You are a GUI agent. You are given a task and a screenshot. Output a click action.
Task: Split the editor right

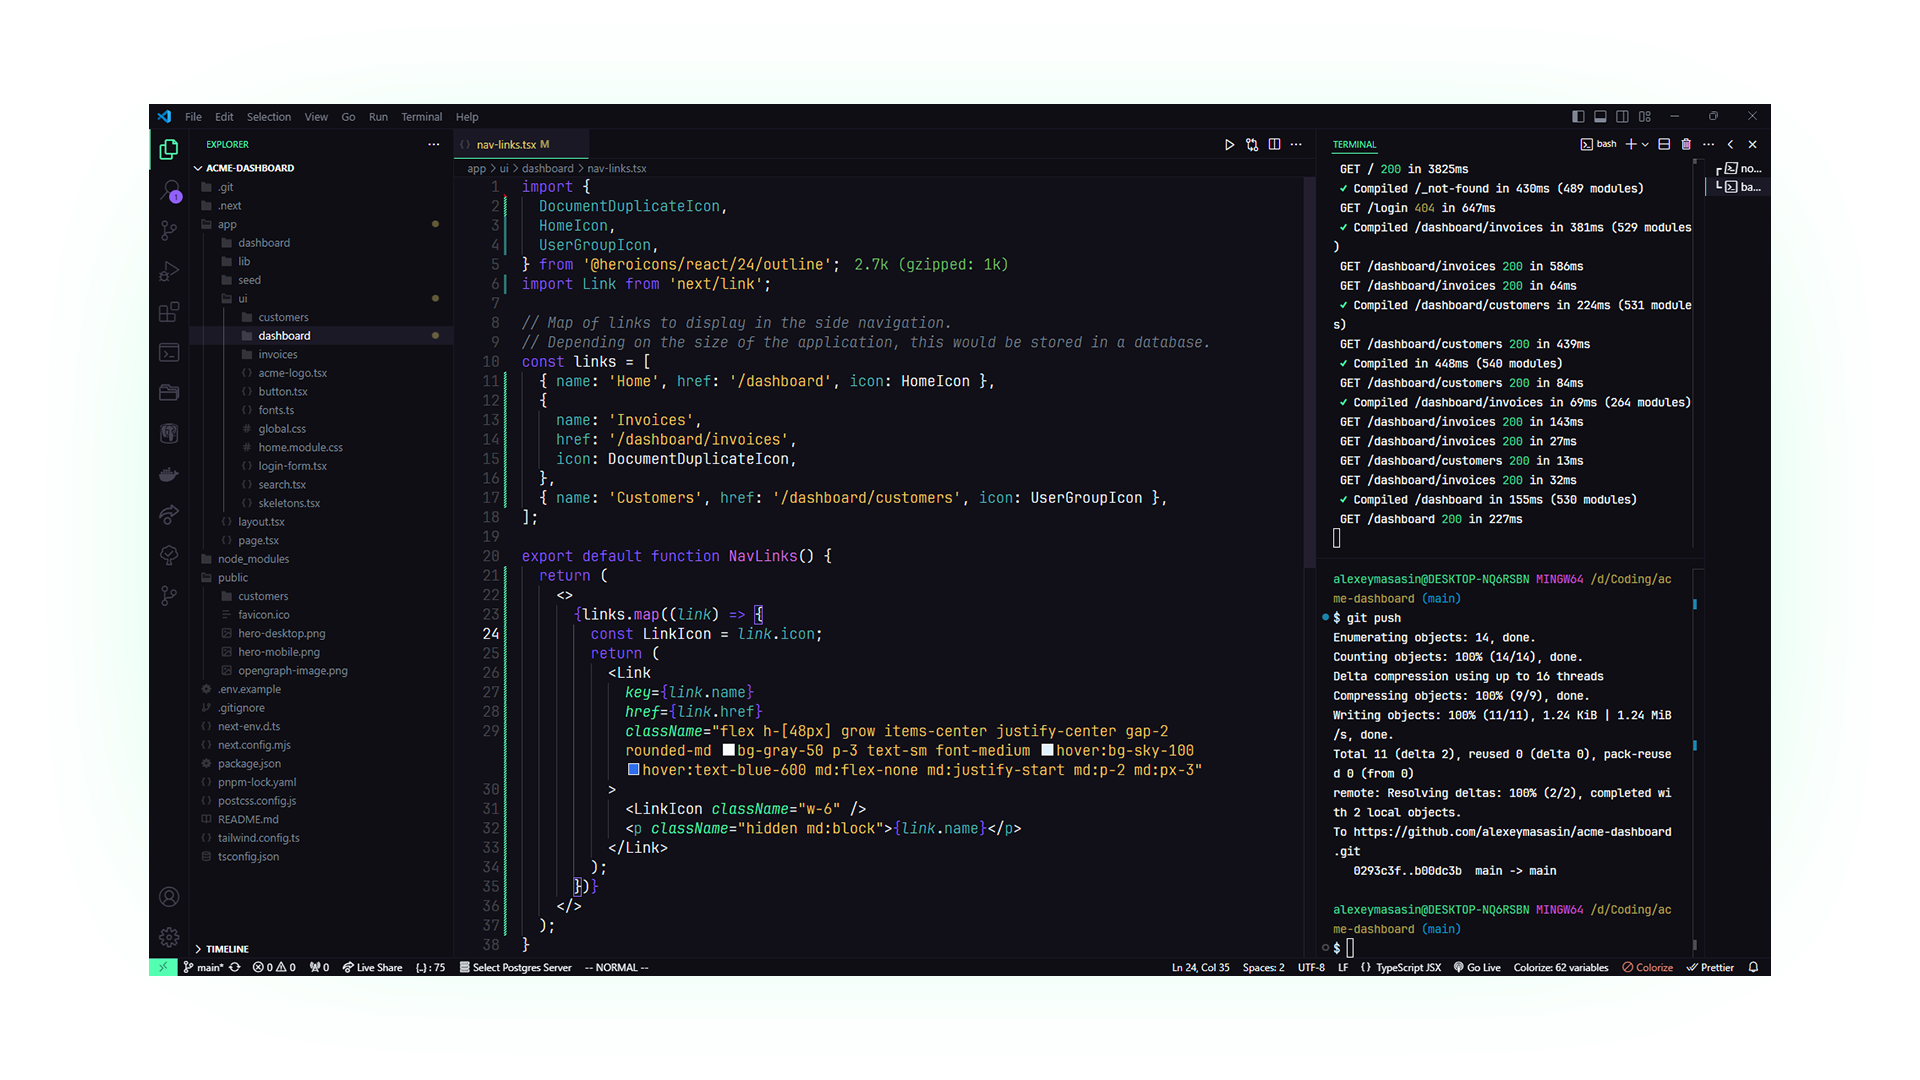click(x=1274, y=145)
